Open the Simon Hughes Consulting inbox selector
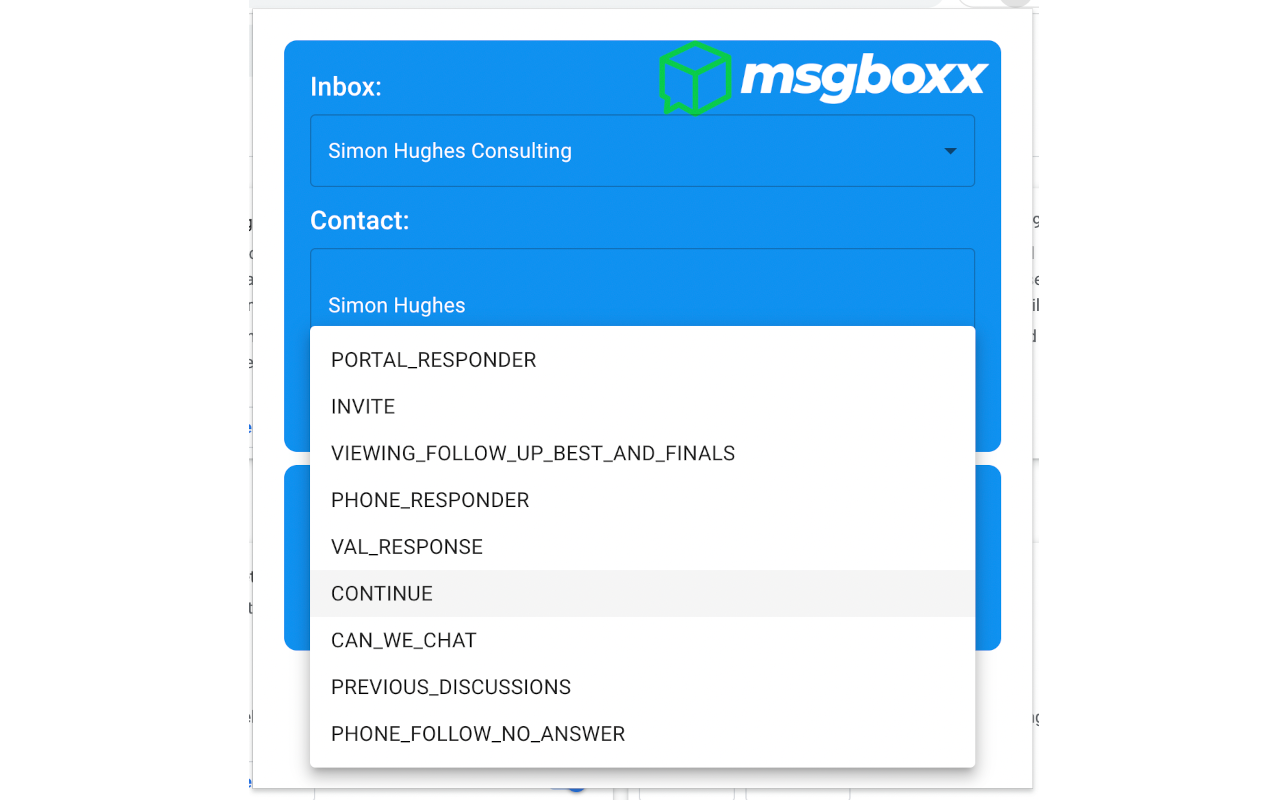The width and height of the screenshot is (1280, 800). click(643, 150)
